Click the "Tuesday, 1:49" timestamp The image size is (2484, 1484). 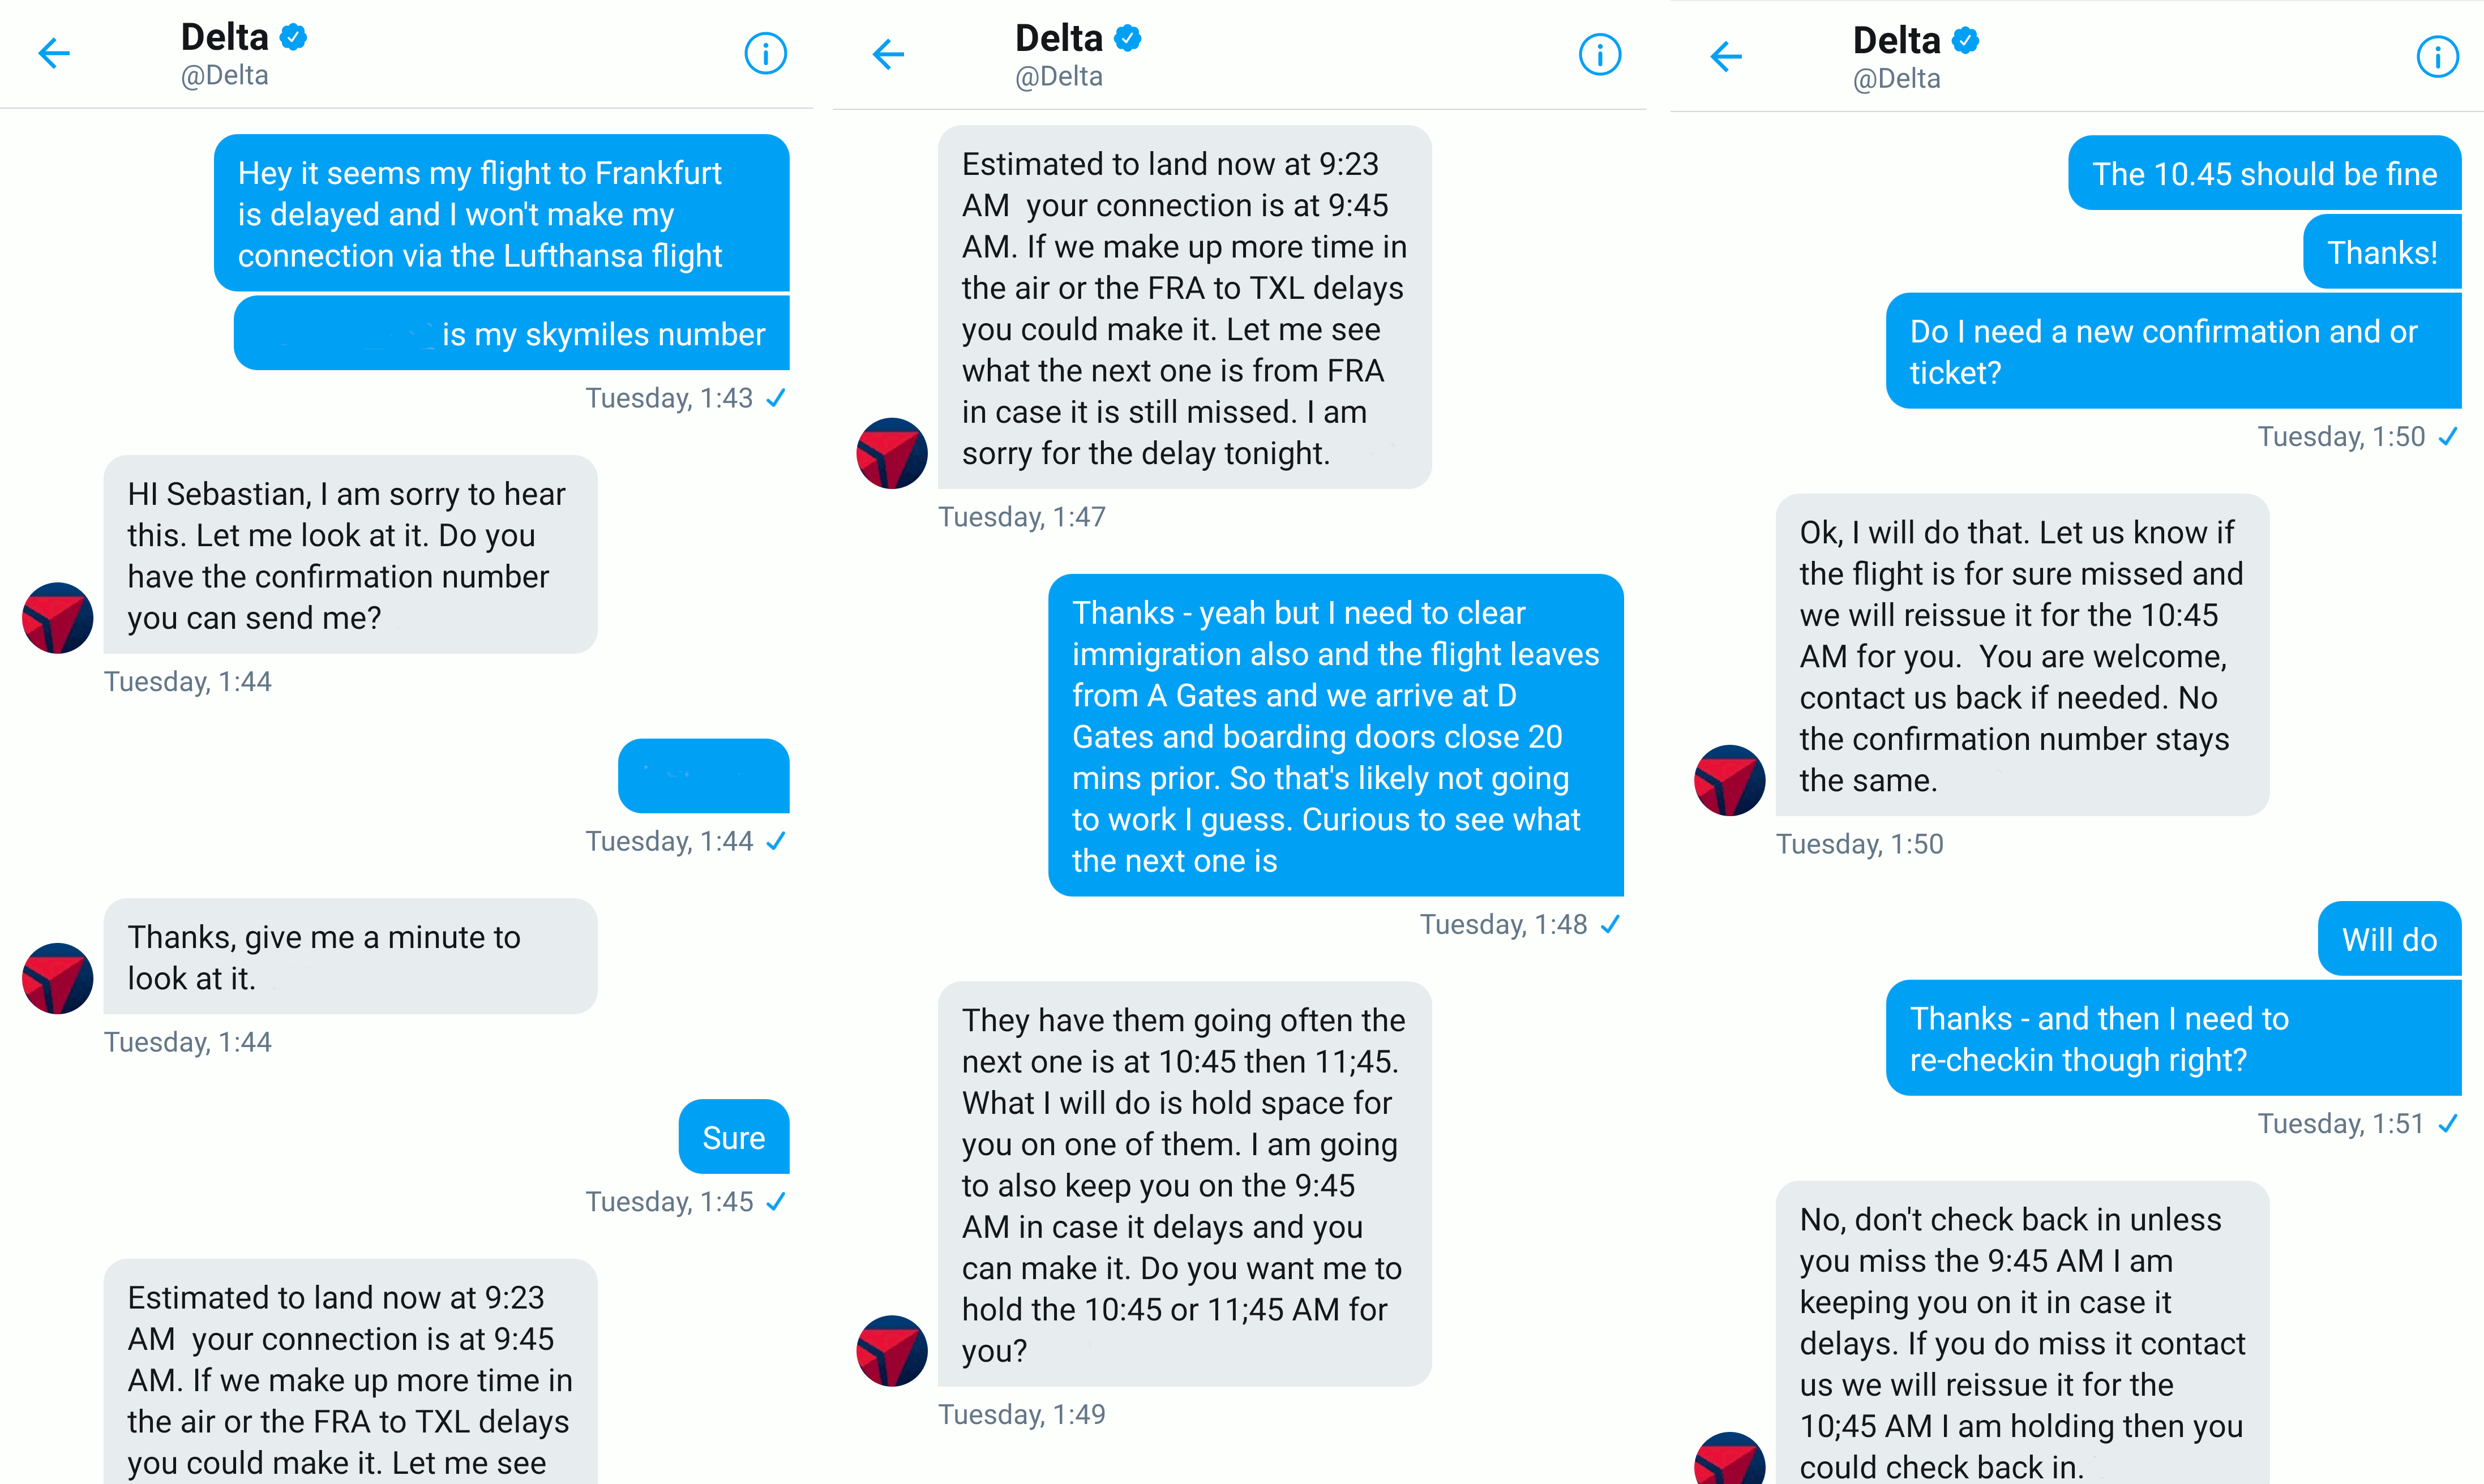[1021, 1414]
